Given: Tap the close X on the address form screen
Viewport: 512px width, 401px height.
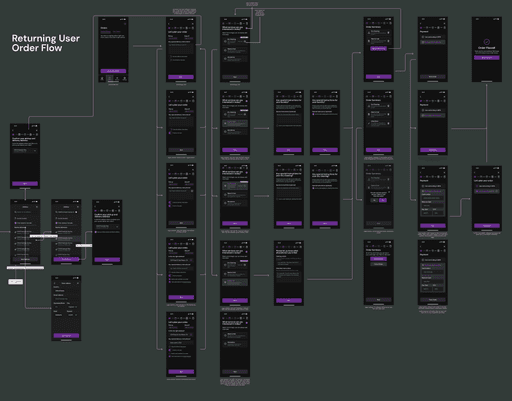Looking at the screenshot, I should (x=78, y=283).
